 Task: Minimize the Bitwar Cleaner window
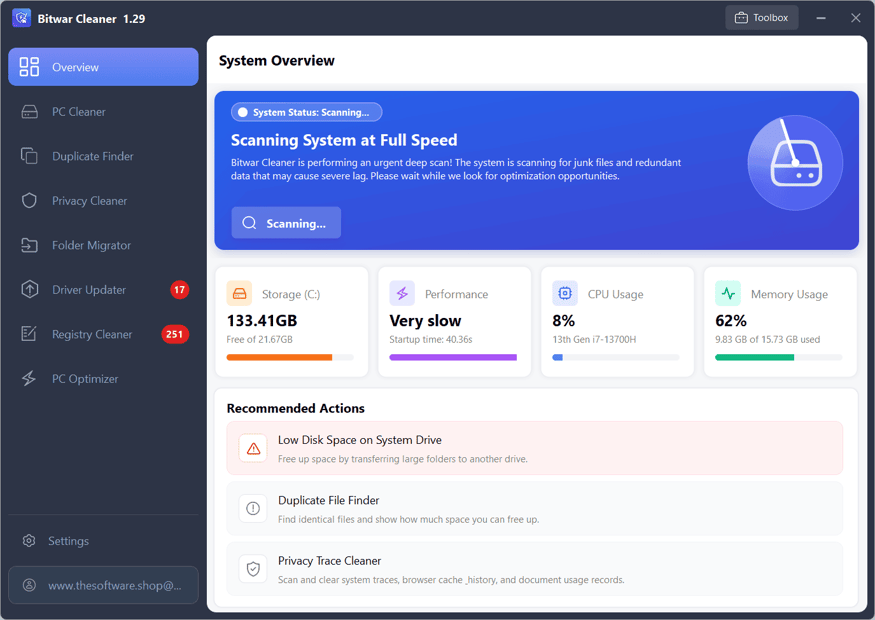click(x=821, y=18)
